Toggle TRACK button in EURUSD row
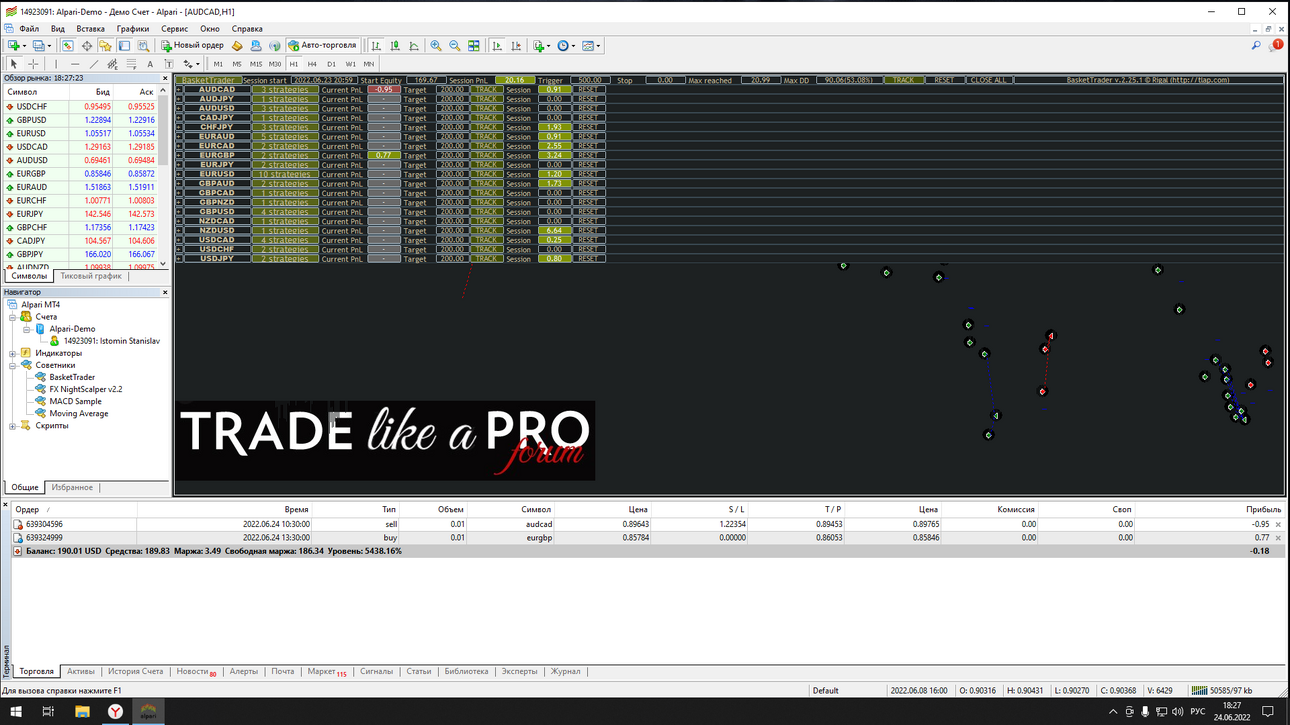The image size is (1290, 725). [x=486, y=174]
